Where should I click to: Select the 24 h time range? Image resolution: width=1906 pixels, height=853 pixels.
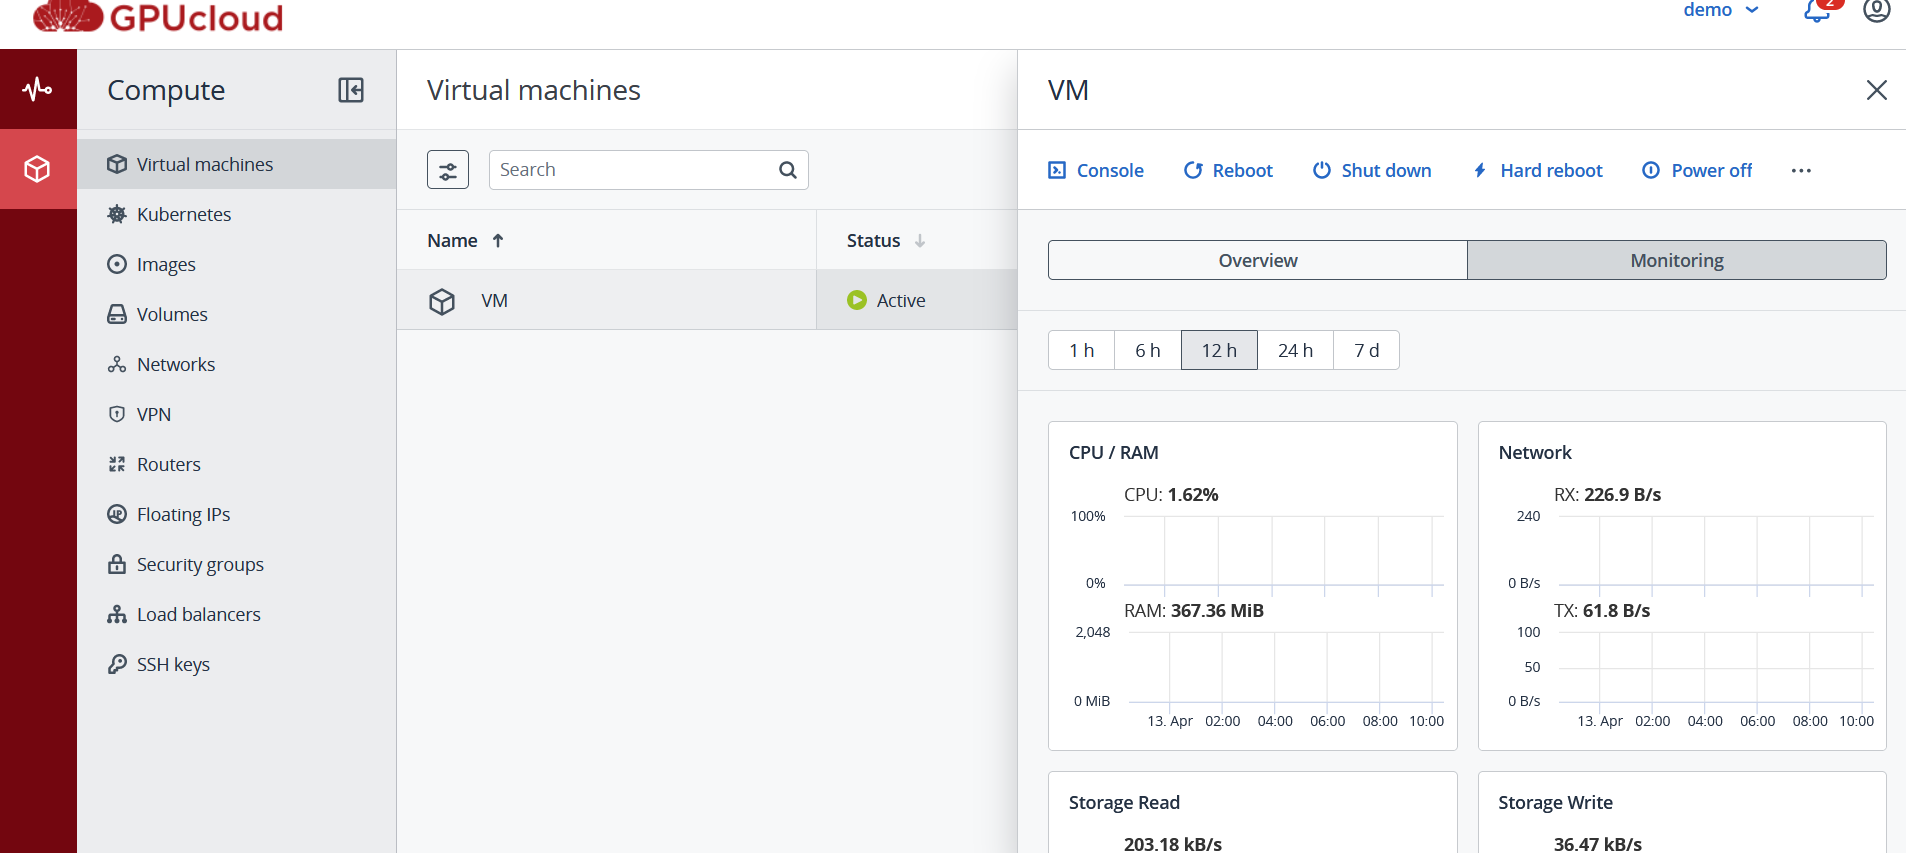1295,350
